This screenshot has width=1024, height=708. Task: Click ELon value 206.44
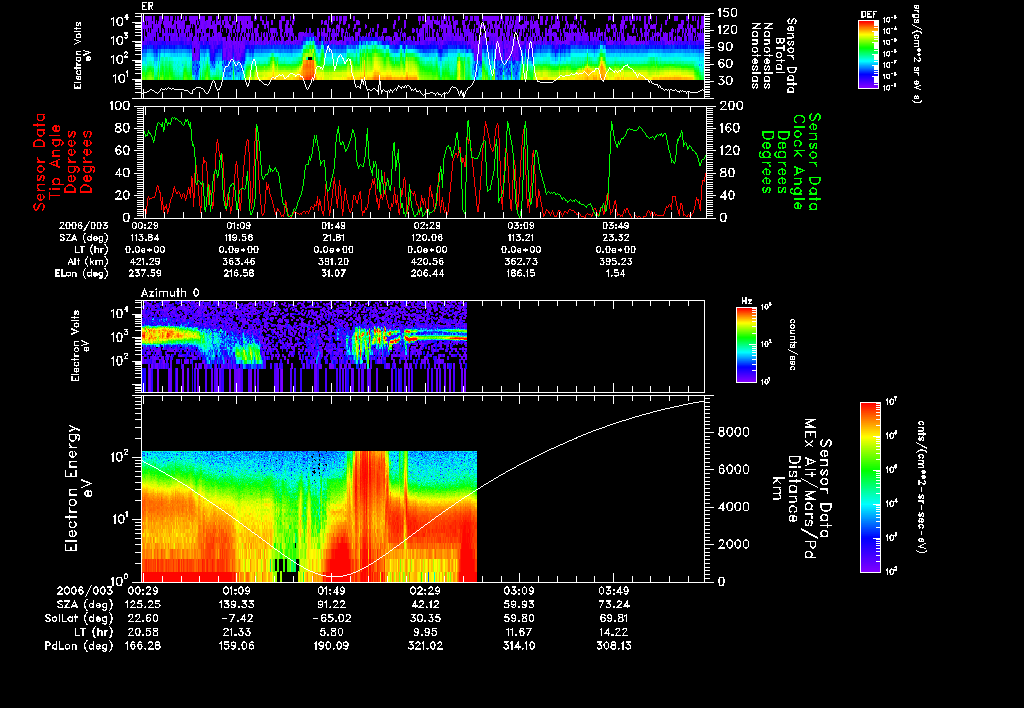click(427, 273)
